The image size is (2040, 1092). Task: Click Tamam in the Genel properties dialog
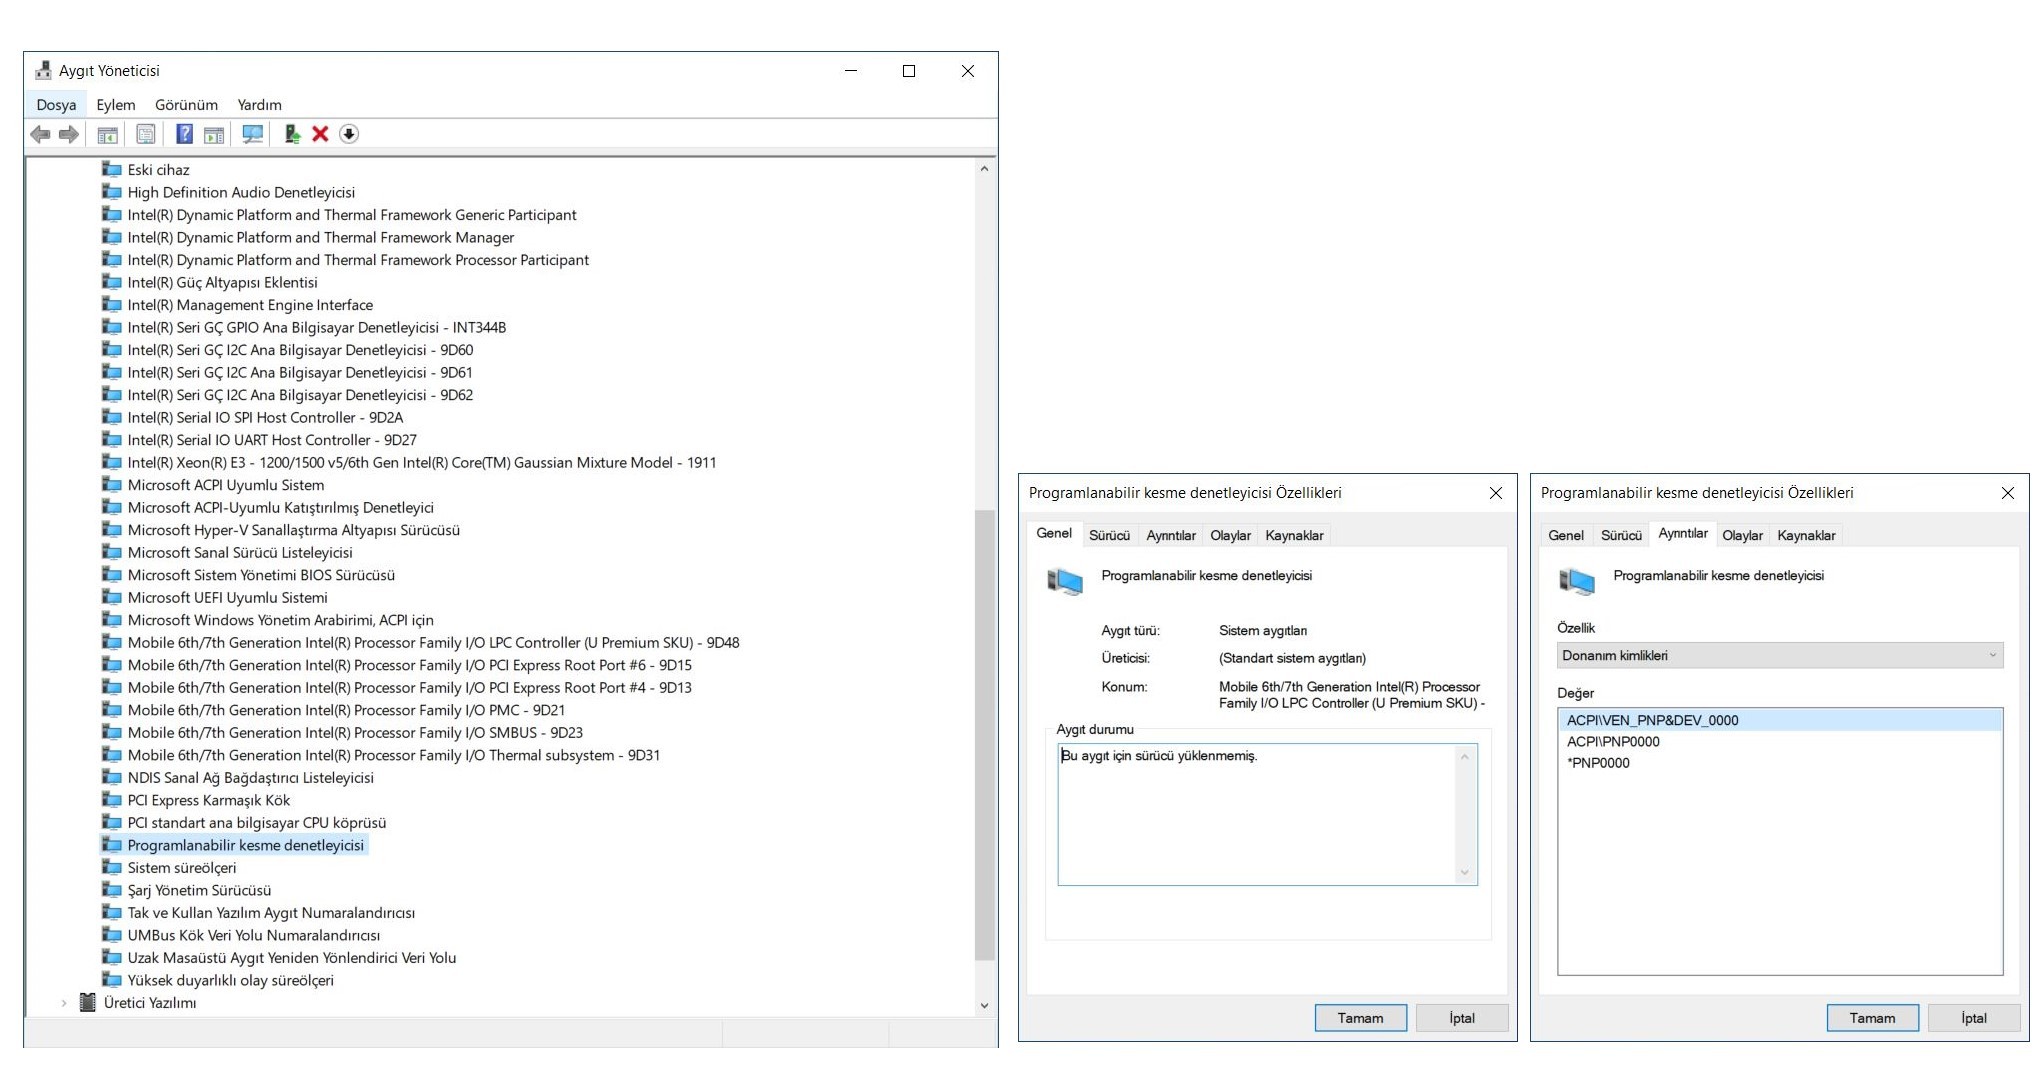point(1360,1018)
